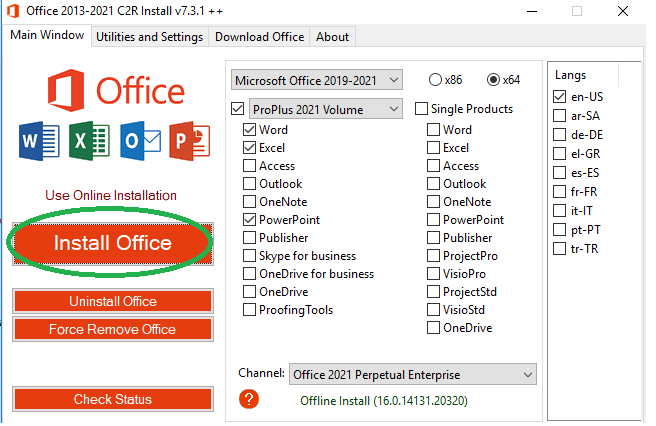Click the Uninstall Office button
The width and height of the screenshot is (656, 426).
coord(113,301)
